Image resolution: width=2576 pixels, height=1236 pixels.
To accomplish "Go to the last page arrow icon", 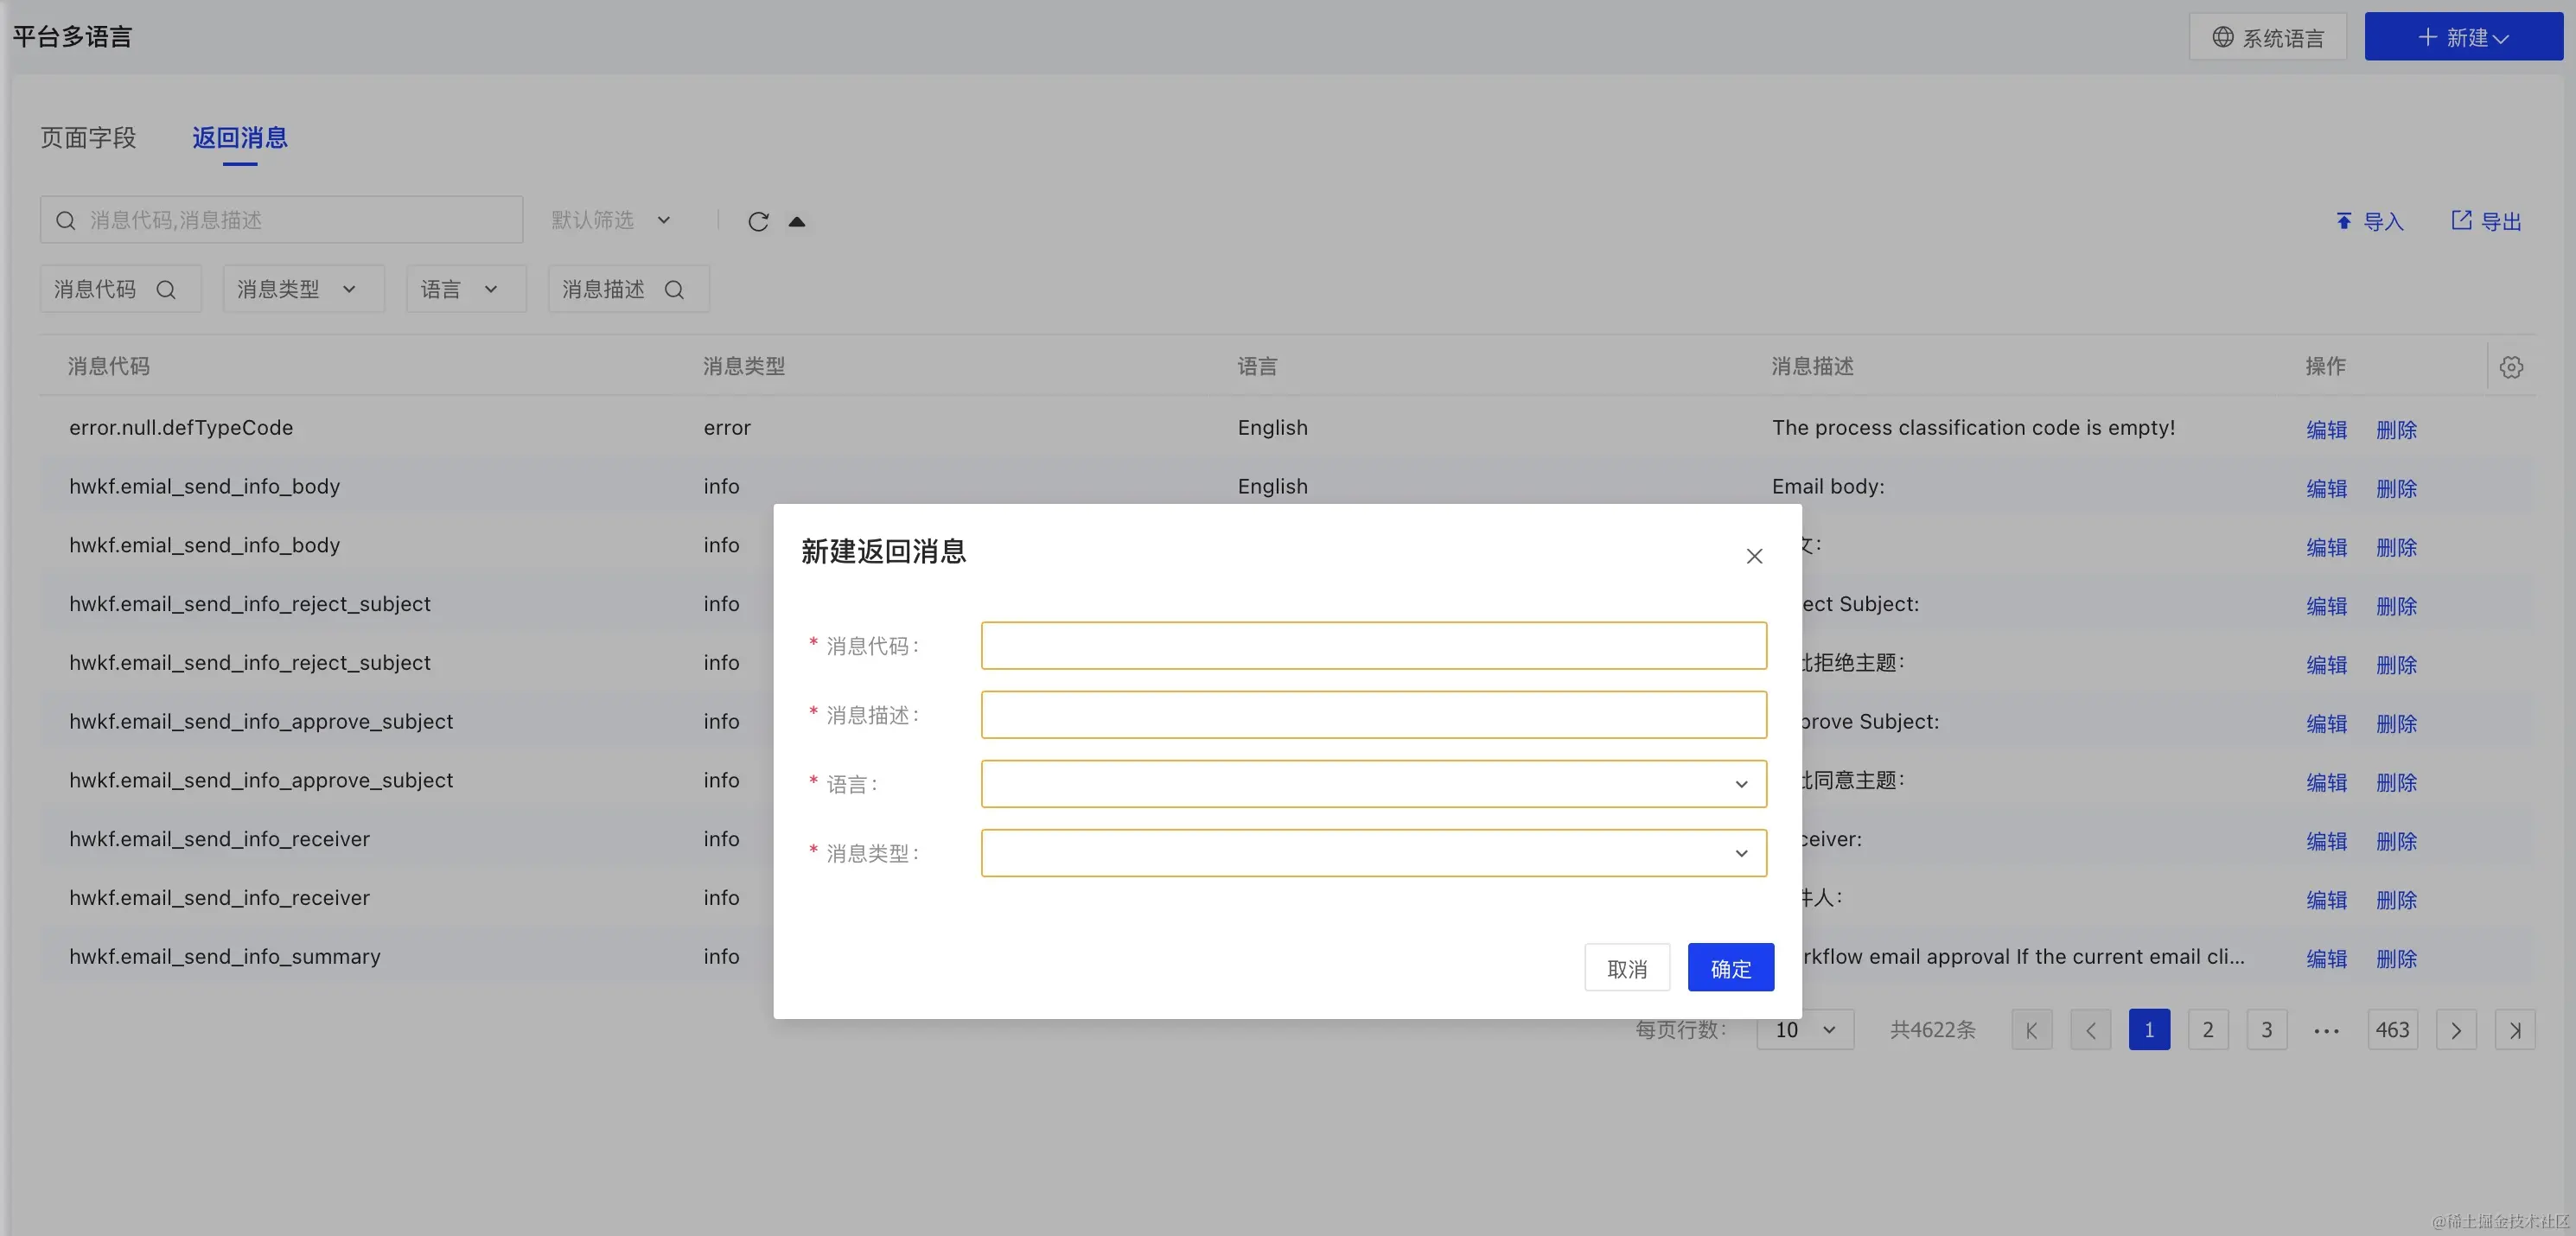I will tap(2515, 1030).
